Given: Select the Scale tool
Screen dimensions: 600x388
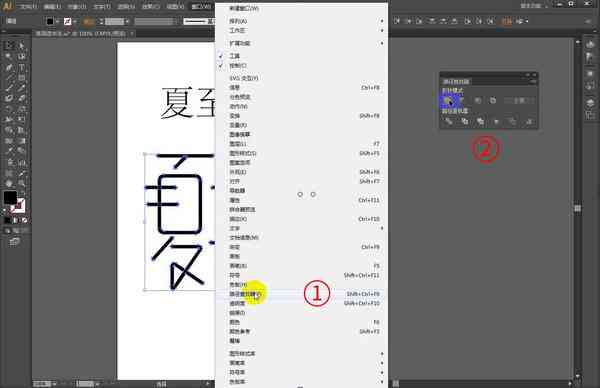Looking at the screenshot, I should point(22,109).
